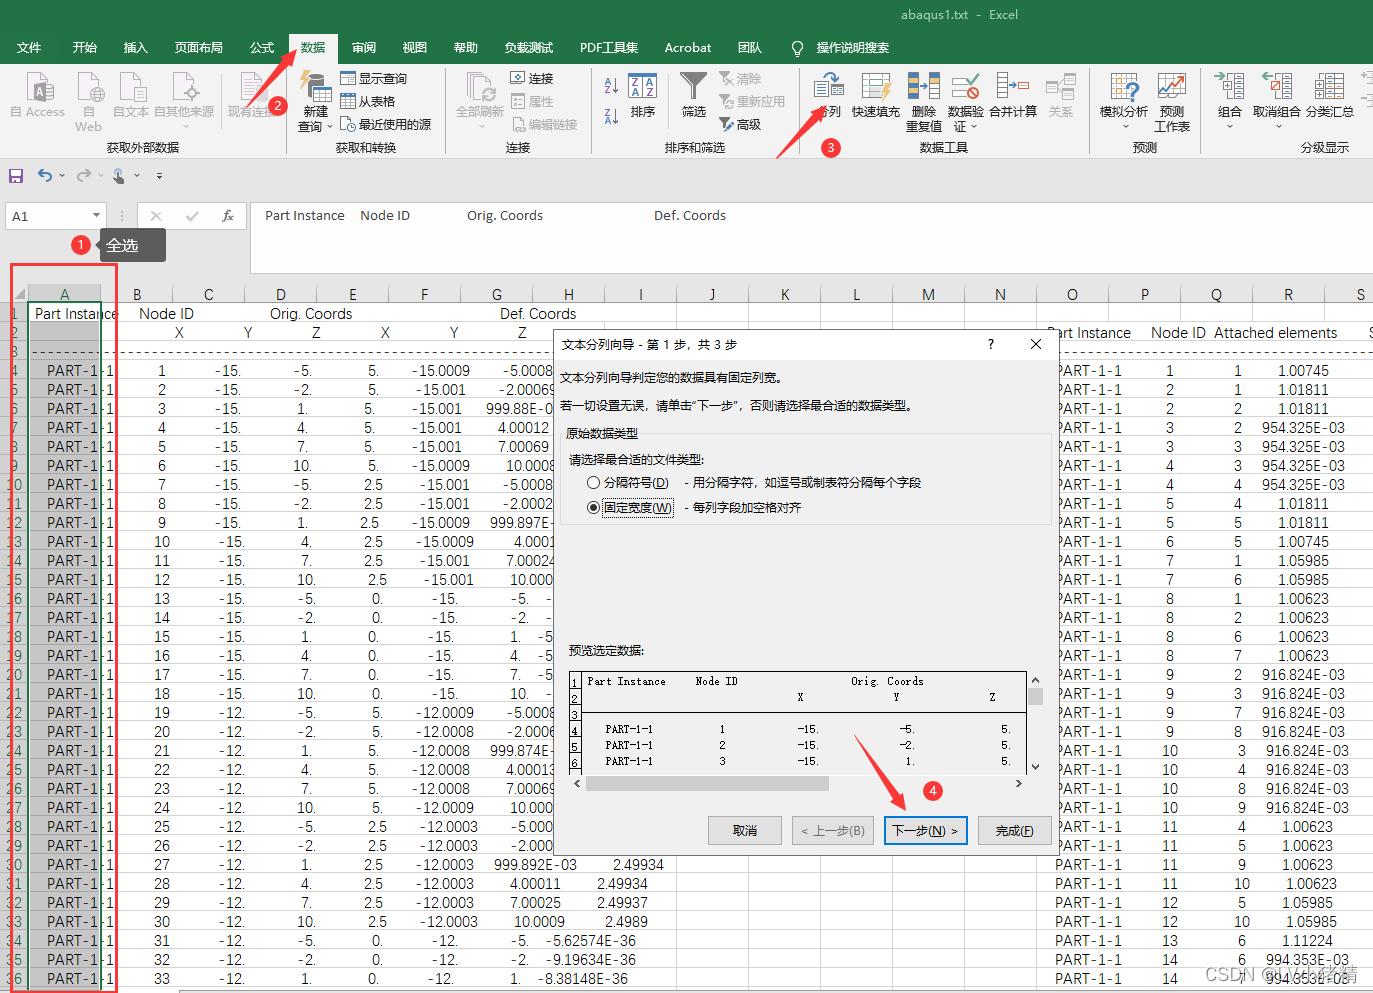Select the Delimited (分隔符号) radio button
The width and height of the screenshot is (1373, 993).
[x=593, y=483]
